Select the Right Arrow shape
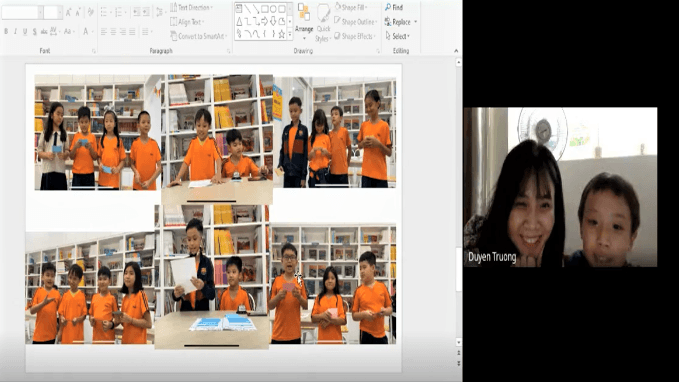 coord(265,21)
